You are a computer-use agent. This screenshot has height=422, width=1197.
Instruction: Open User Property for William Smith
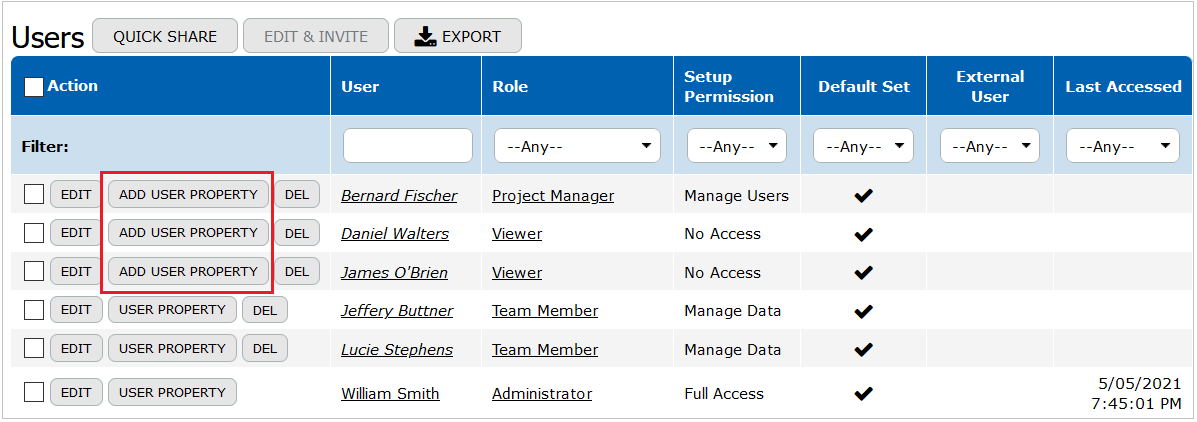click(x=173, y=392)
